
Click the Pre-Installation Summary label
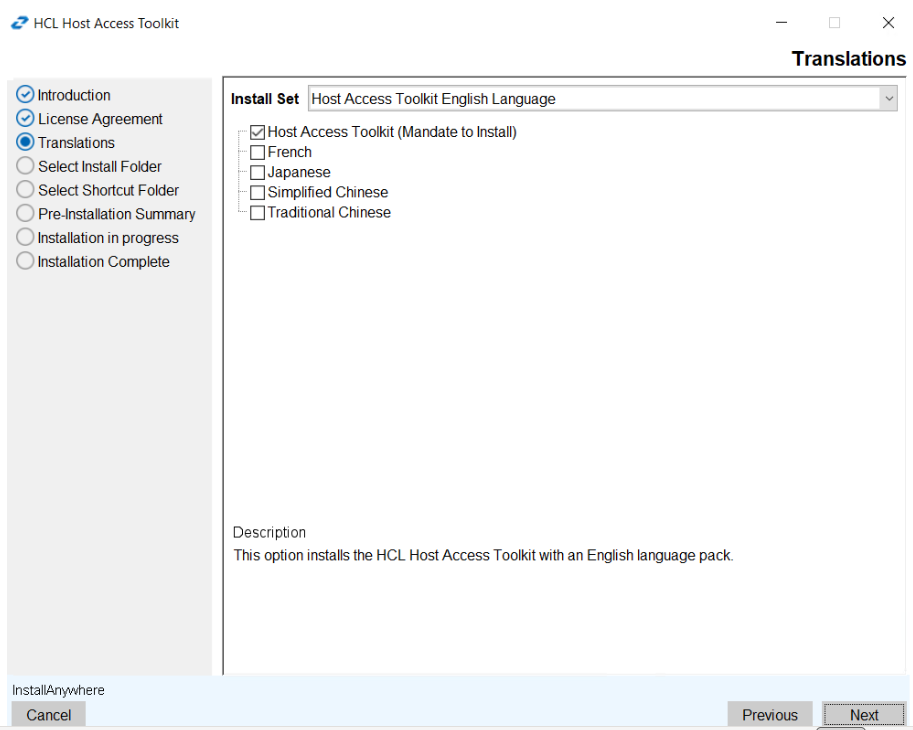click(116, 214)
